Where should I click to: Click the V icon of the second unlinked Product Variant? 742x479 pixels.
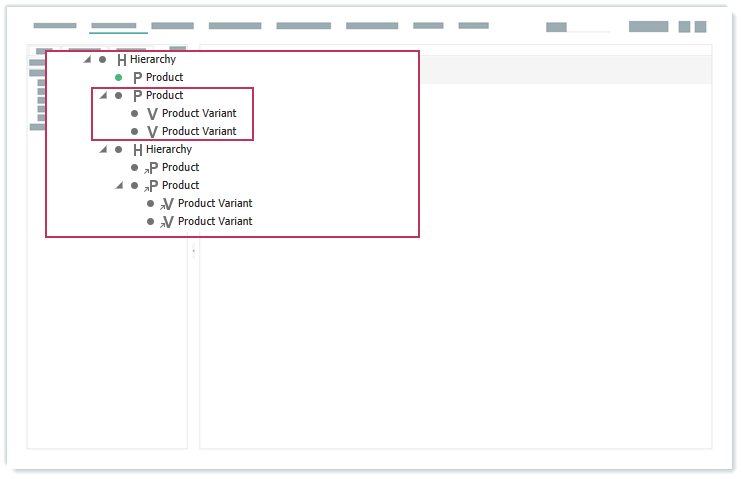pos(152,132)
